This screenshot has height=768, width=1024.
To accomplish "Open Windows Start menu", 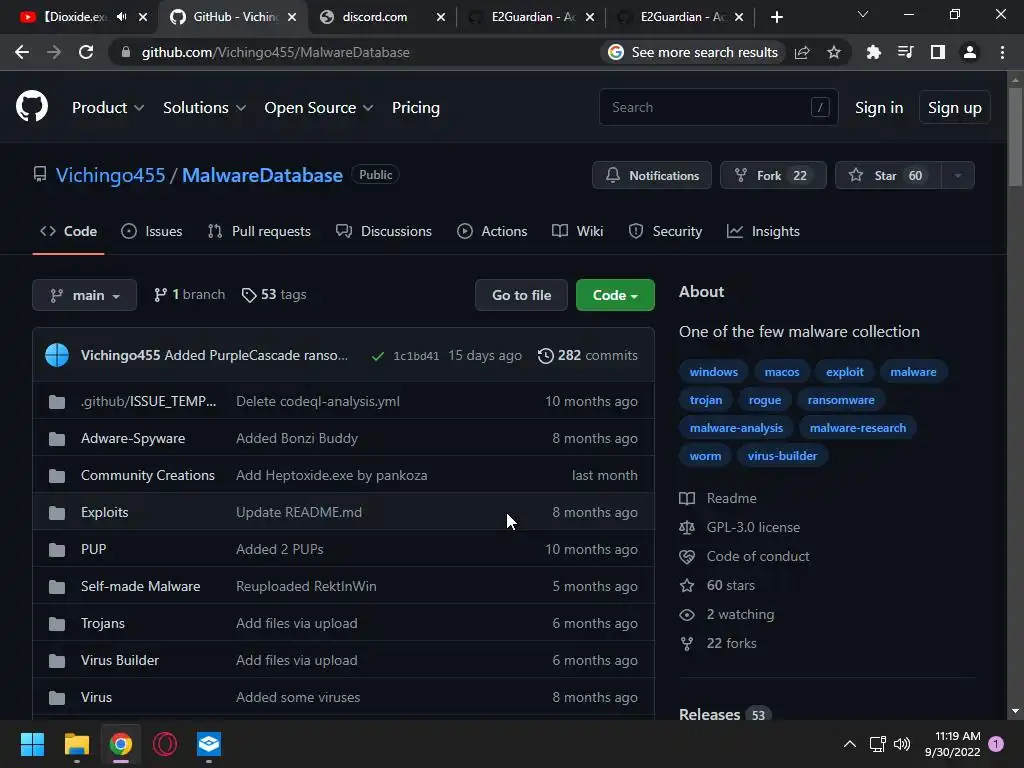I will click(32, 744).
